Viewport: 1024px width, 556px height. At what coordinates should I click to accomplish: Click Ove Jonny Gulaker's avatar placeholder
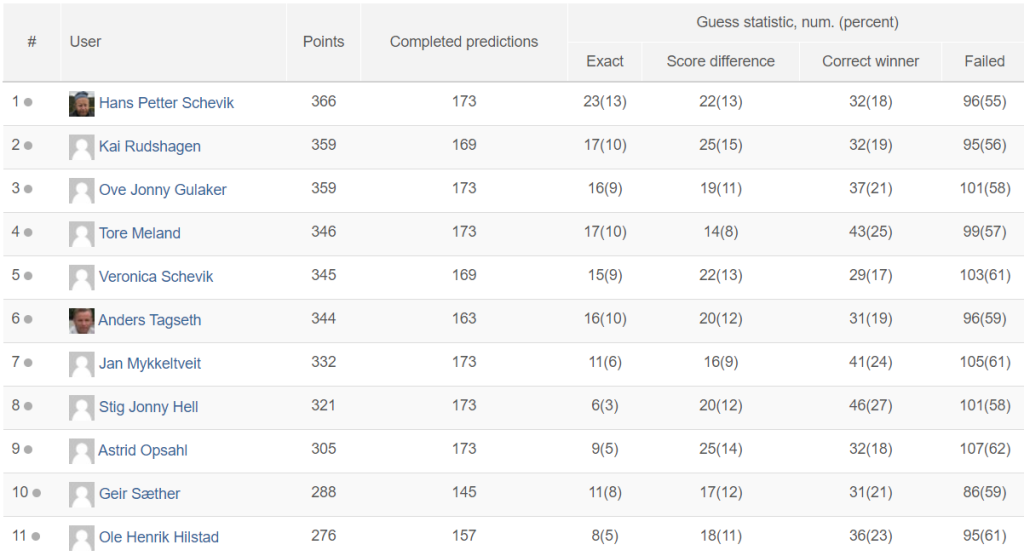click(x=82, y=190)
